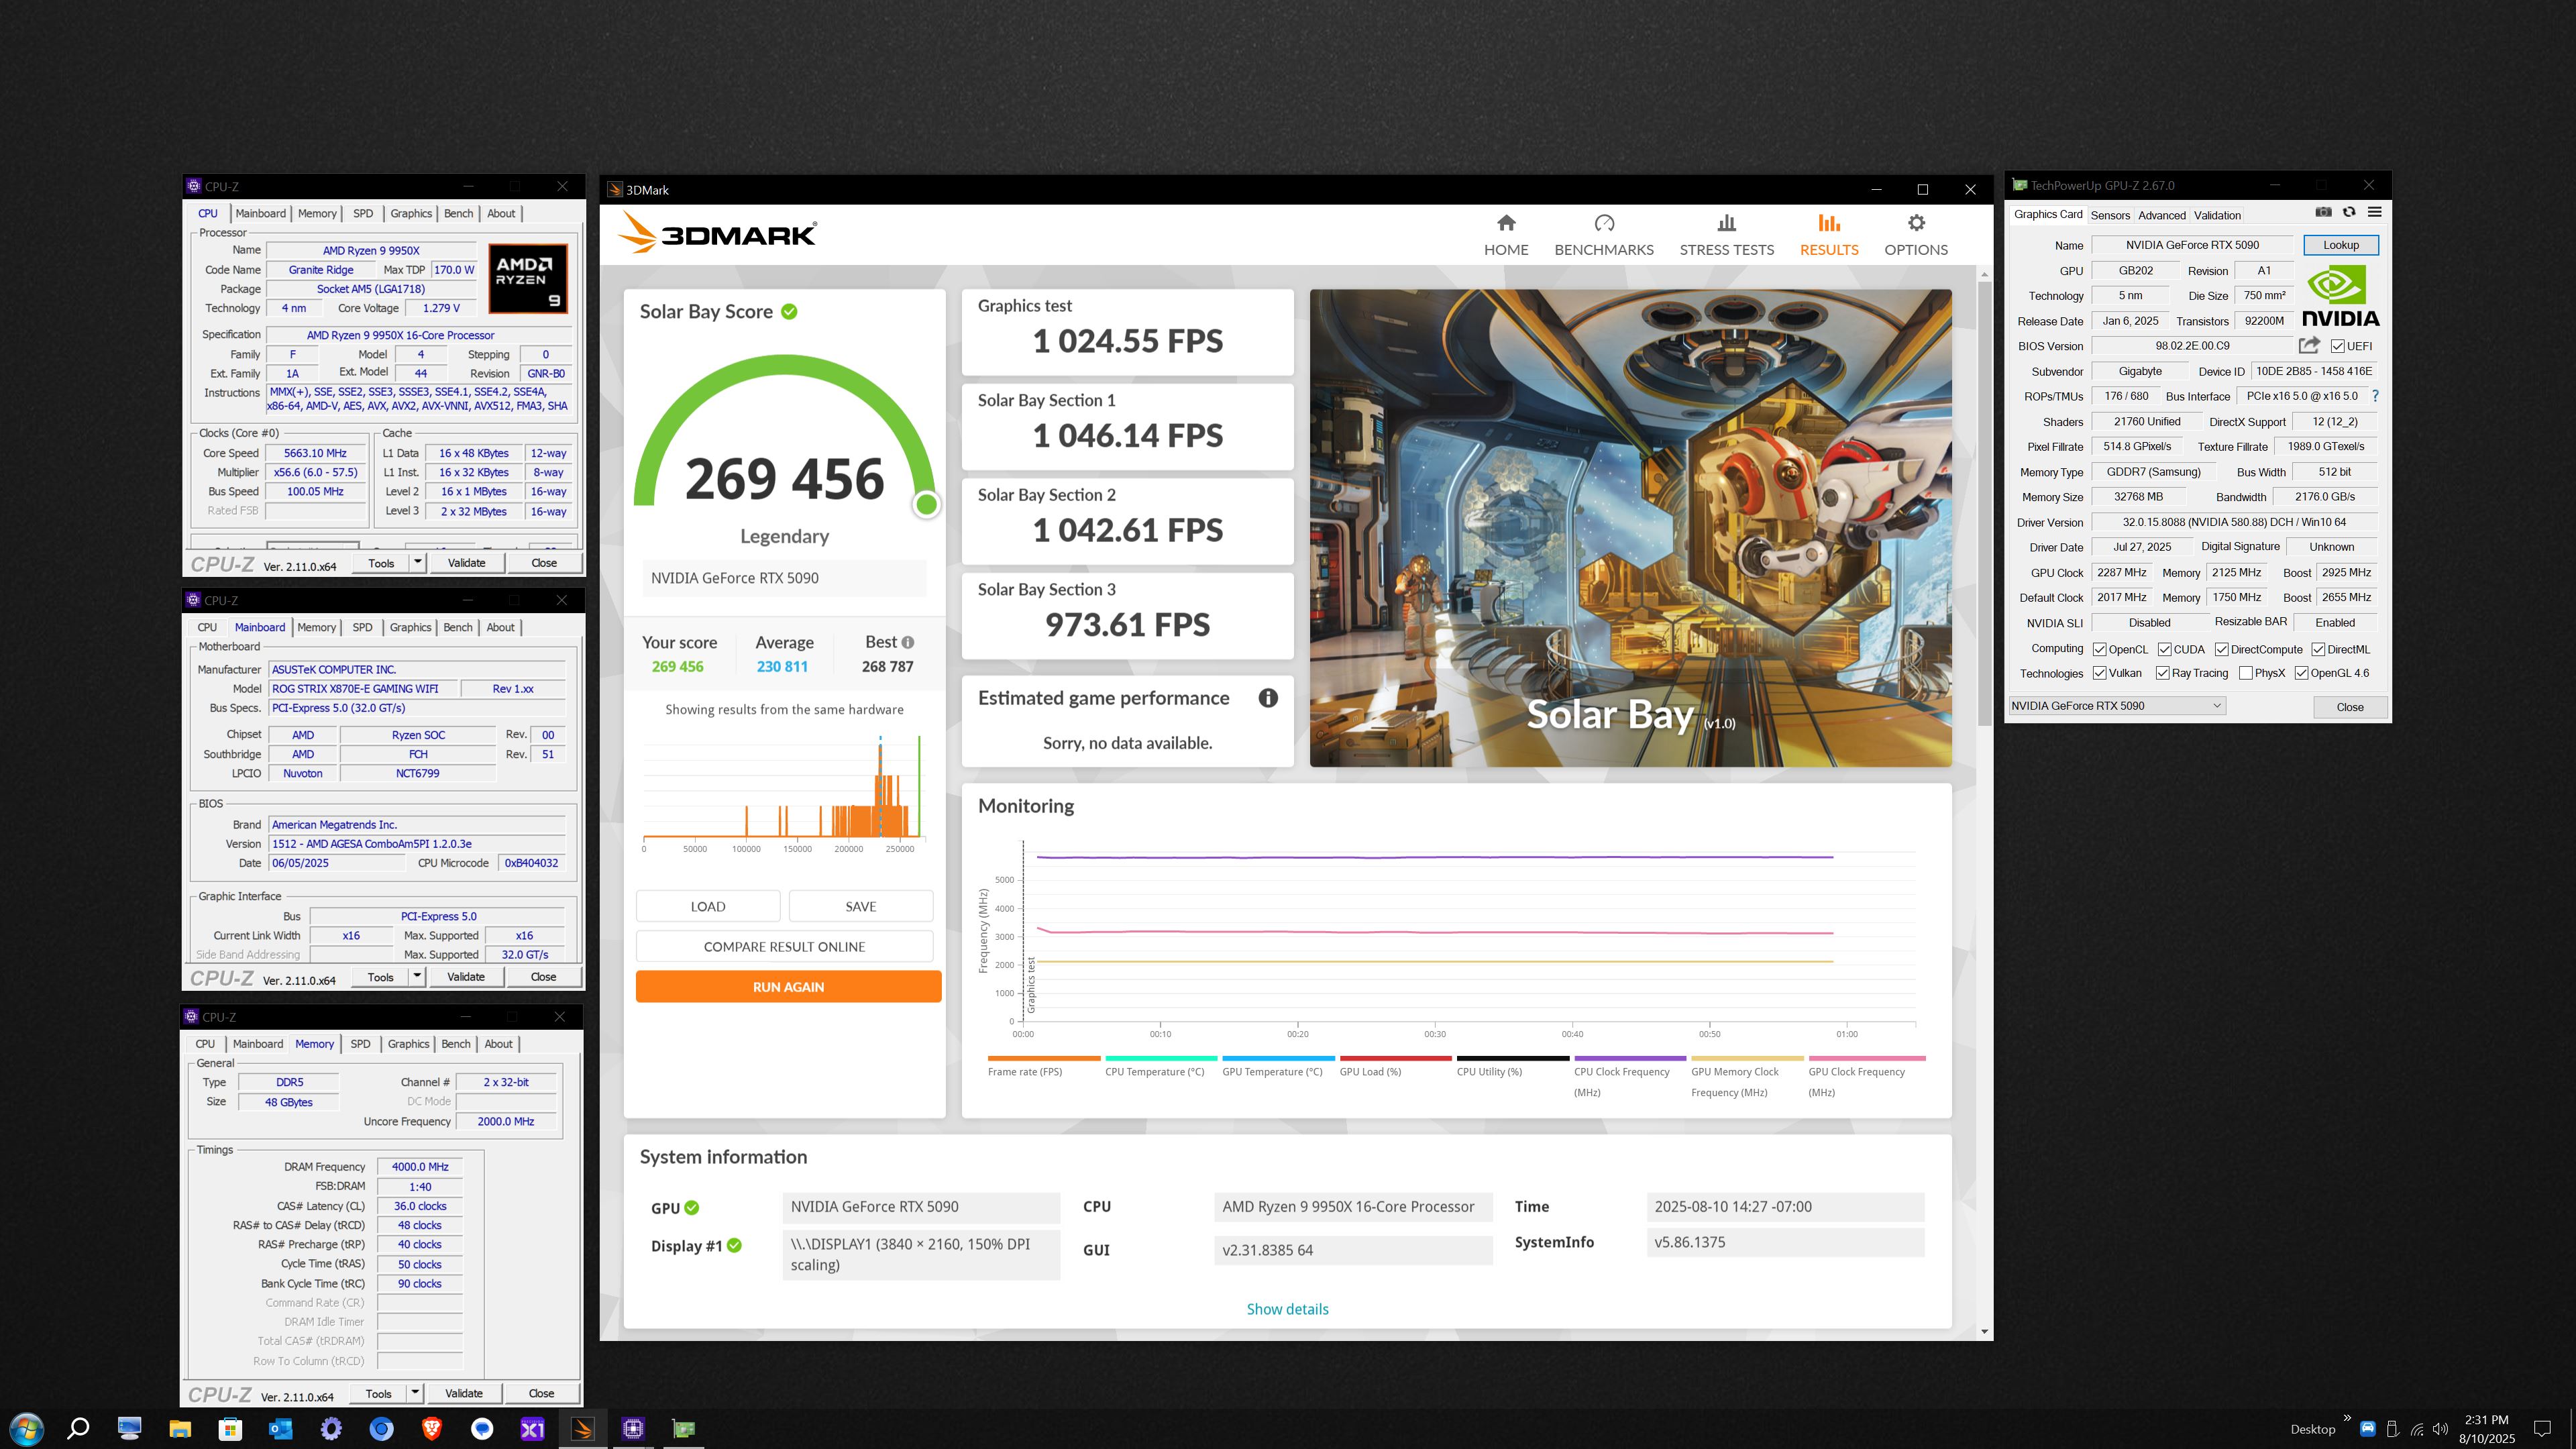
Task: Click the 3DMark taskbar icon
Action: pyautogui.click(x=583, y=1428)
